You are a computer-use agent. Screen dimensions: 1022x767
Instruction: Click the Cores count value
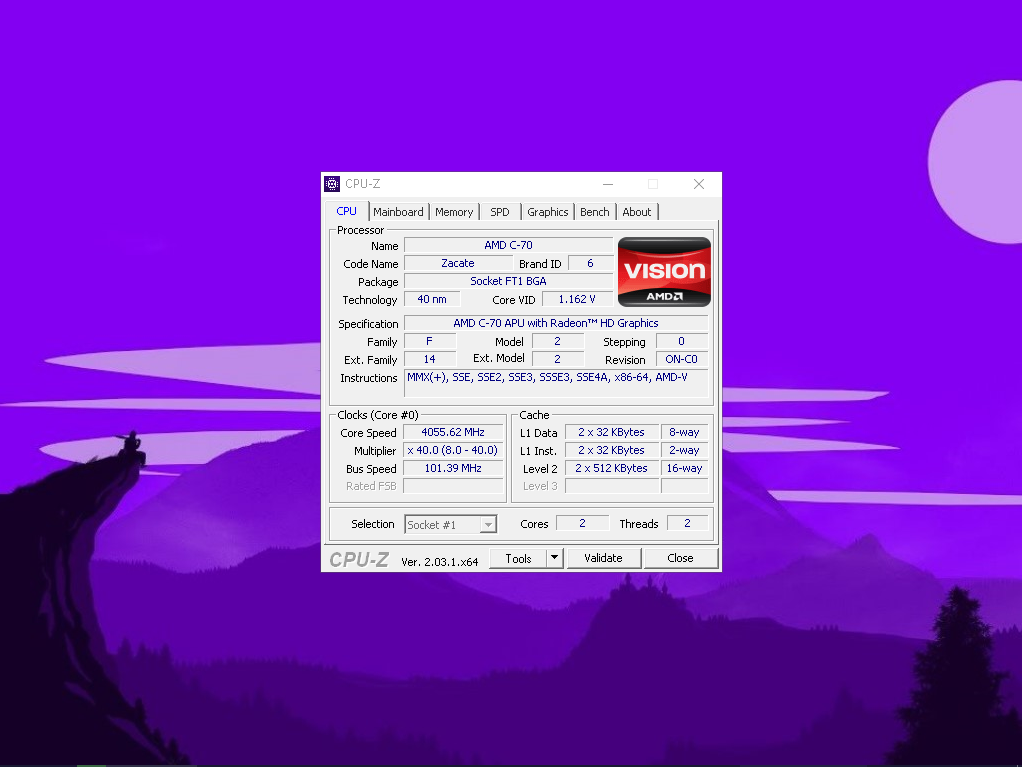click(x=582, y=523)
